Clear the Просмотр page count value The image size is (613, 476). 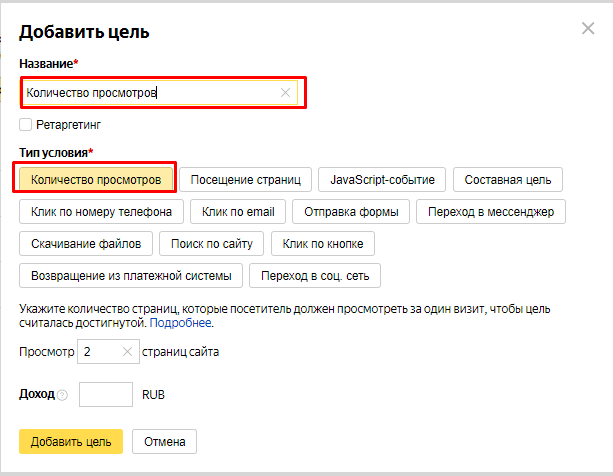point(127,352)
